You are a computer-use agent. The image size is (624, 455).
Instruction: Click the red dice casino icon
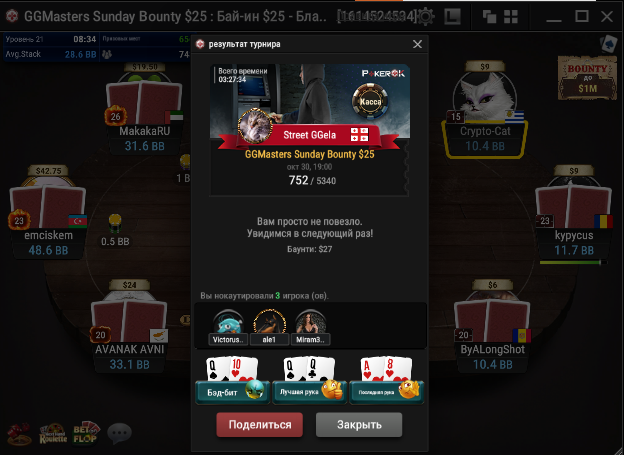pyautogui.click(x=20, y=434)
